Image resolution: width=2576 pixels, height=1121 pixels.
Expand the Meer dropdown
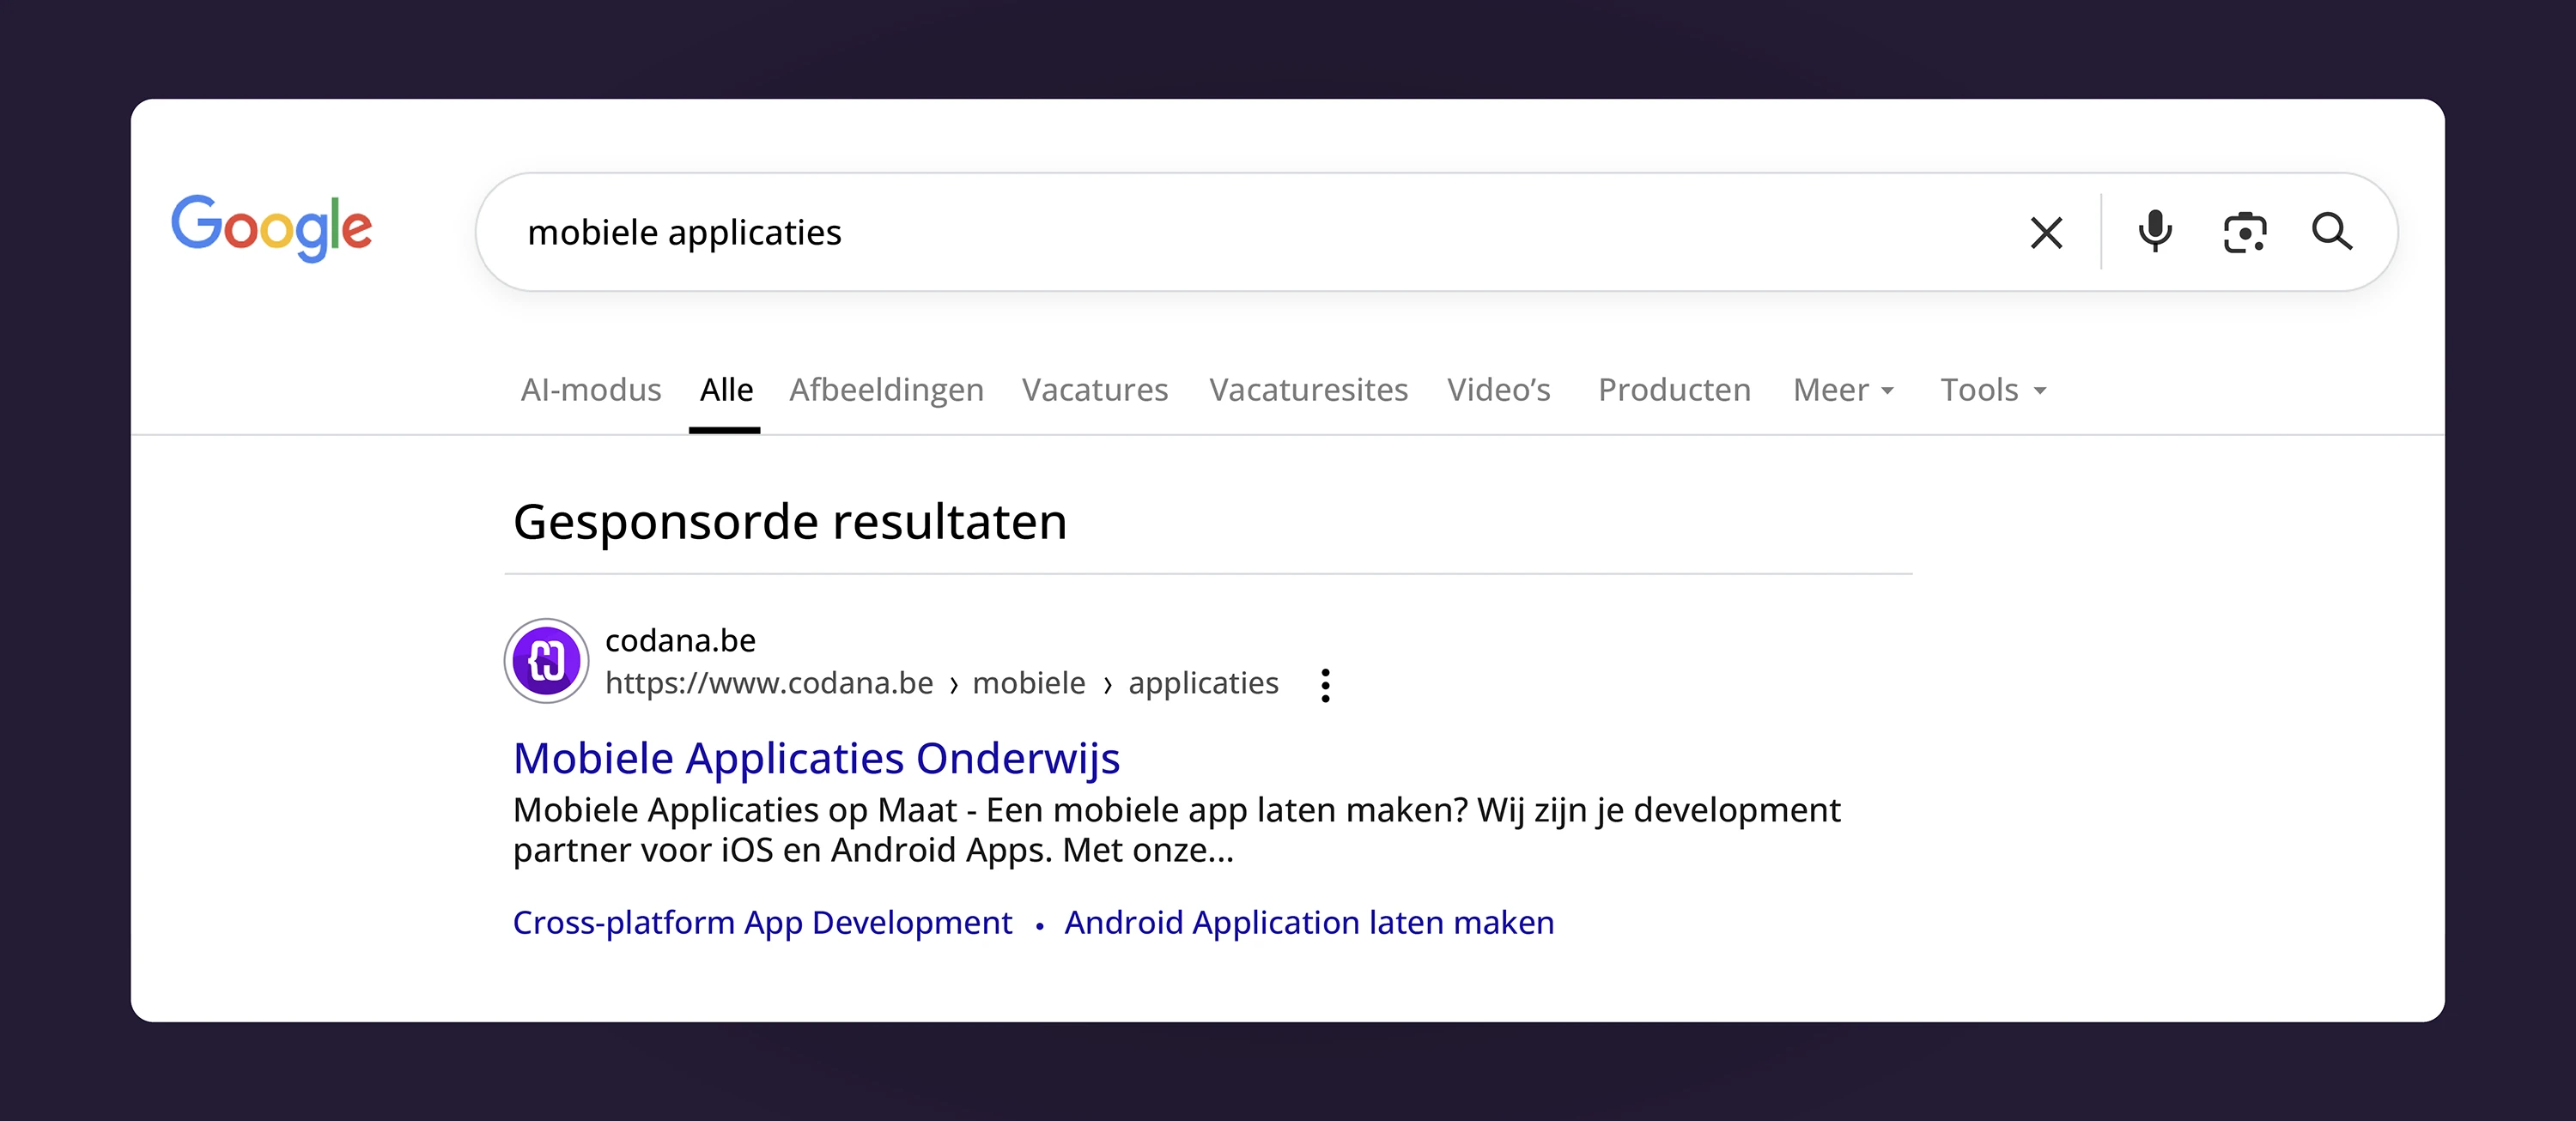click(x=1843, y=390)
